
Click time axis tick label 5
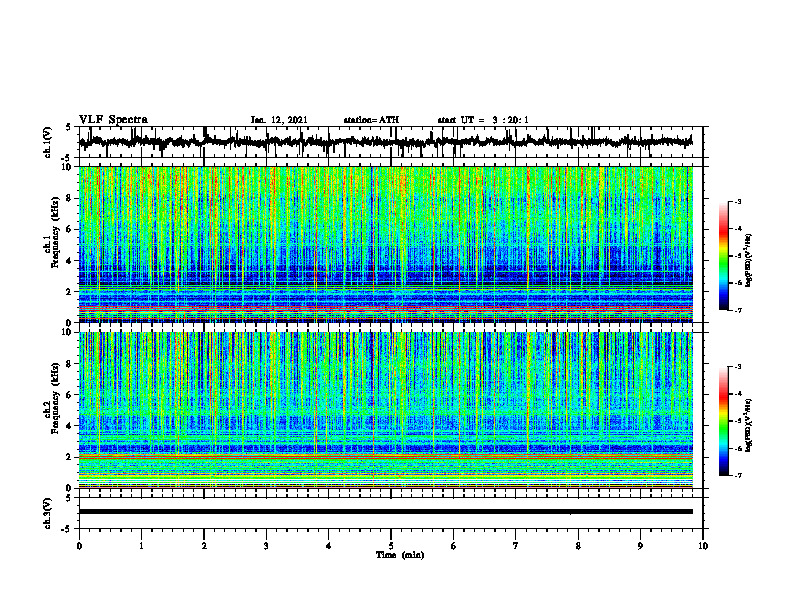click(391, 546)
